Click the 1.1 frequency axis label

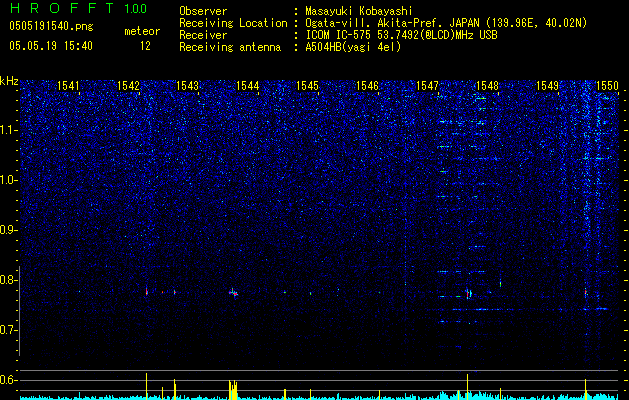[x=9, y=130]
